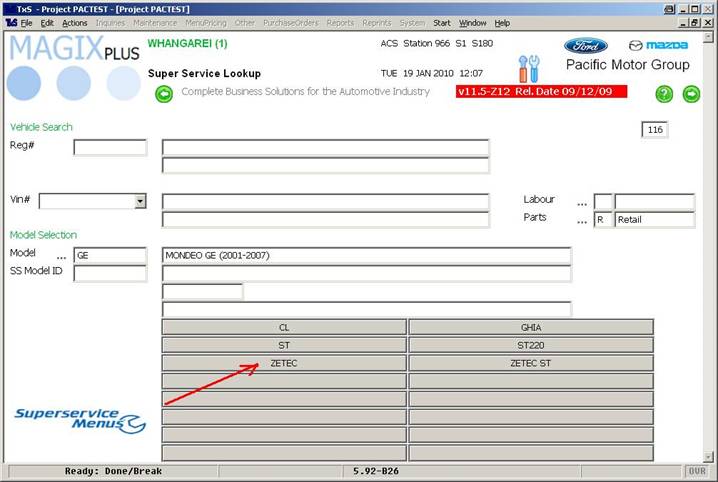Screen dimensions: 718x482
Task: Click the Superservice Menus logo
Action: 80,420
